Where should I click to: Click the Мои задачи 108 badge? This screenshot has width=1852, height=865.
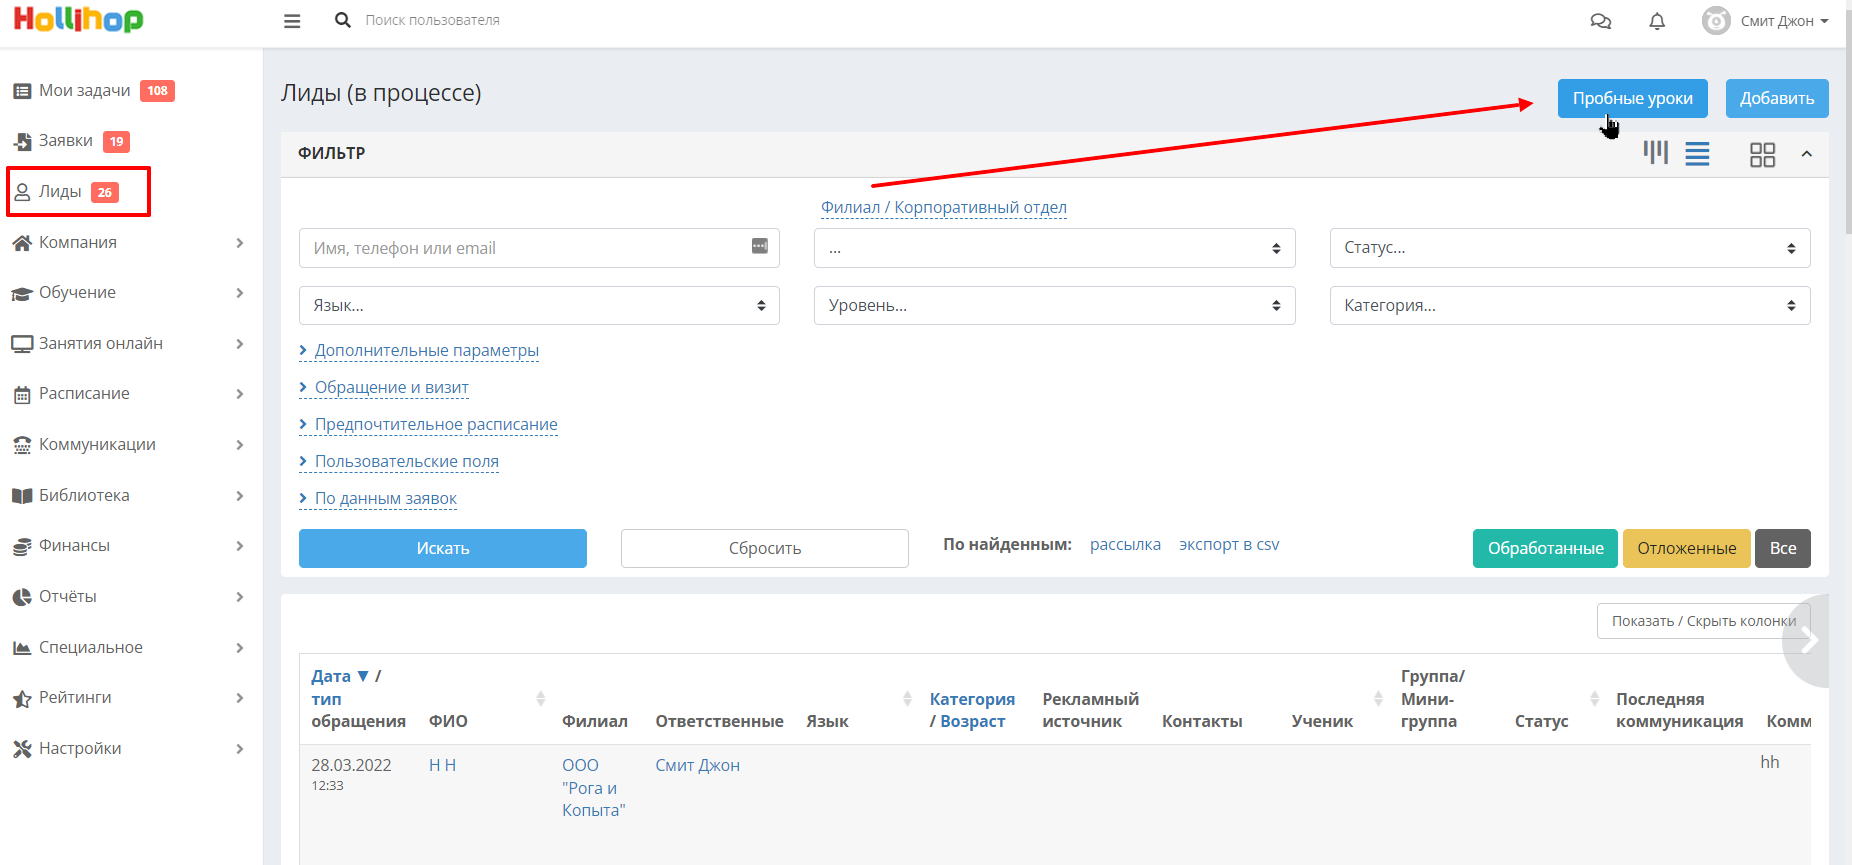(x=157, y=91)
